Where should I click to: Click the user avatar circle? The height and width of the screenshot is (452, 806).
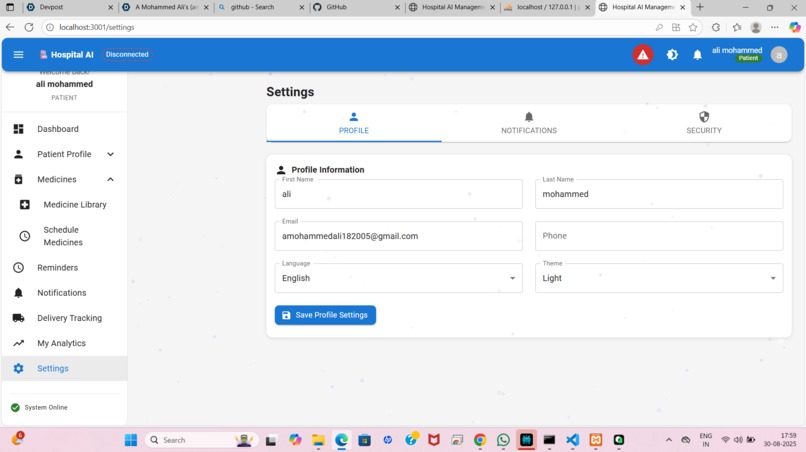[x=779, y=55]
